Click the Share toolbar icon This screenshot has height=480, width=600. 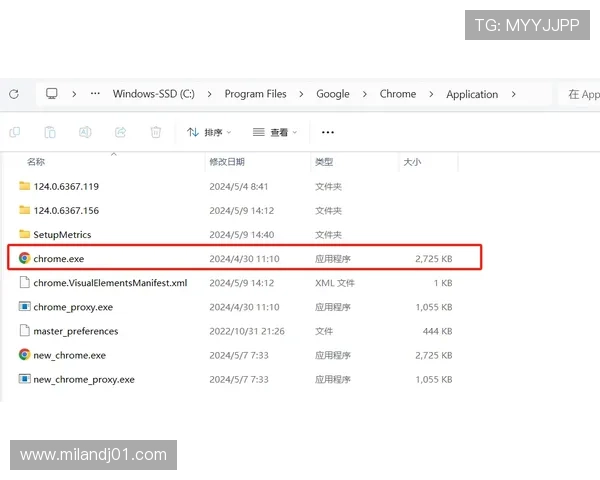pyautogui.click(x=121, y=132)
